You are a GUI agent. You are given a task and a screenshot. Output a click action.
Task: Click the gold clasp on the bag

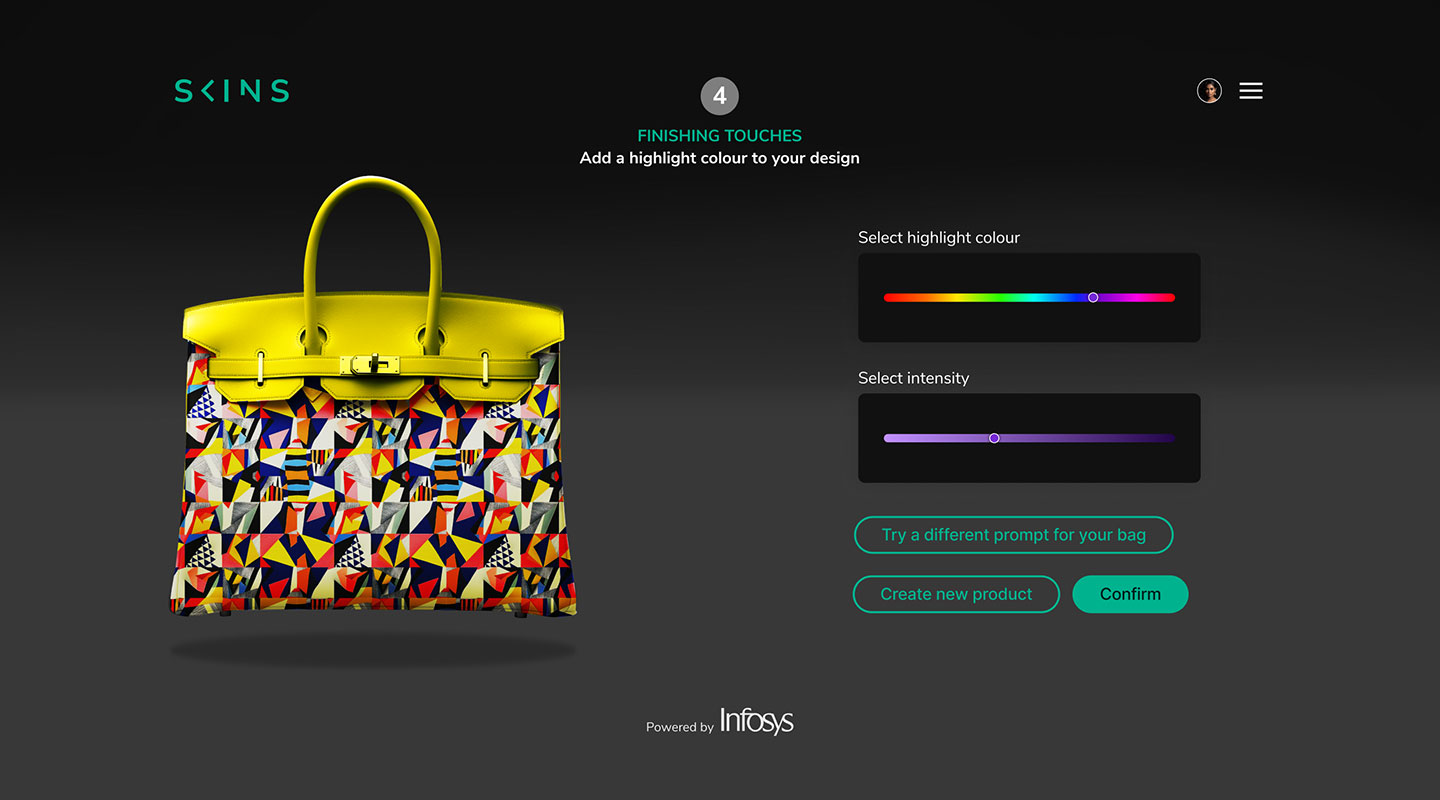click(x=370, y=364)
